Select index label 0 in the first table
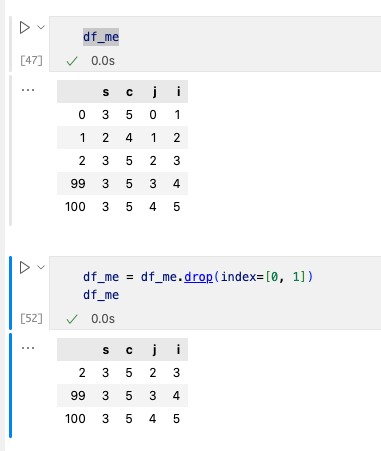This screenshot has height=451, width=381. pos(82,115)
